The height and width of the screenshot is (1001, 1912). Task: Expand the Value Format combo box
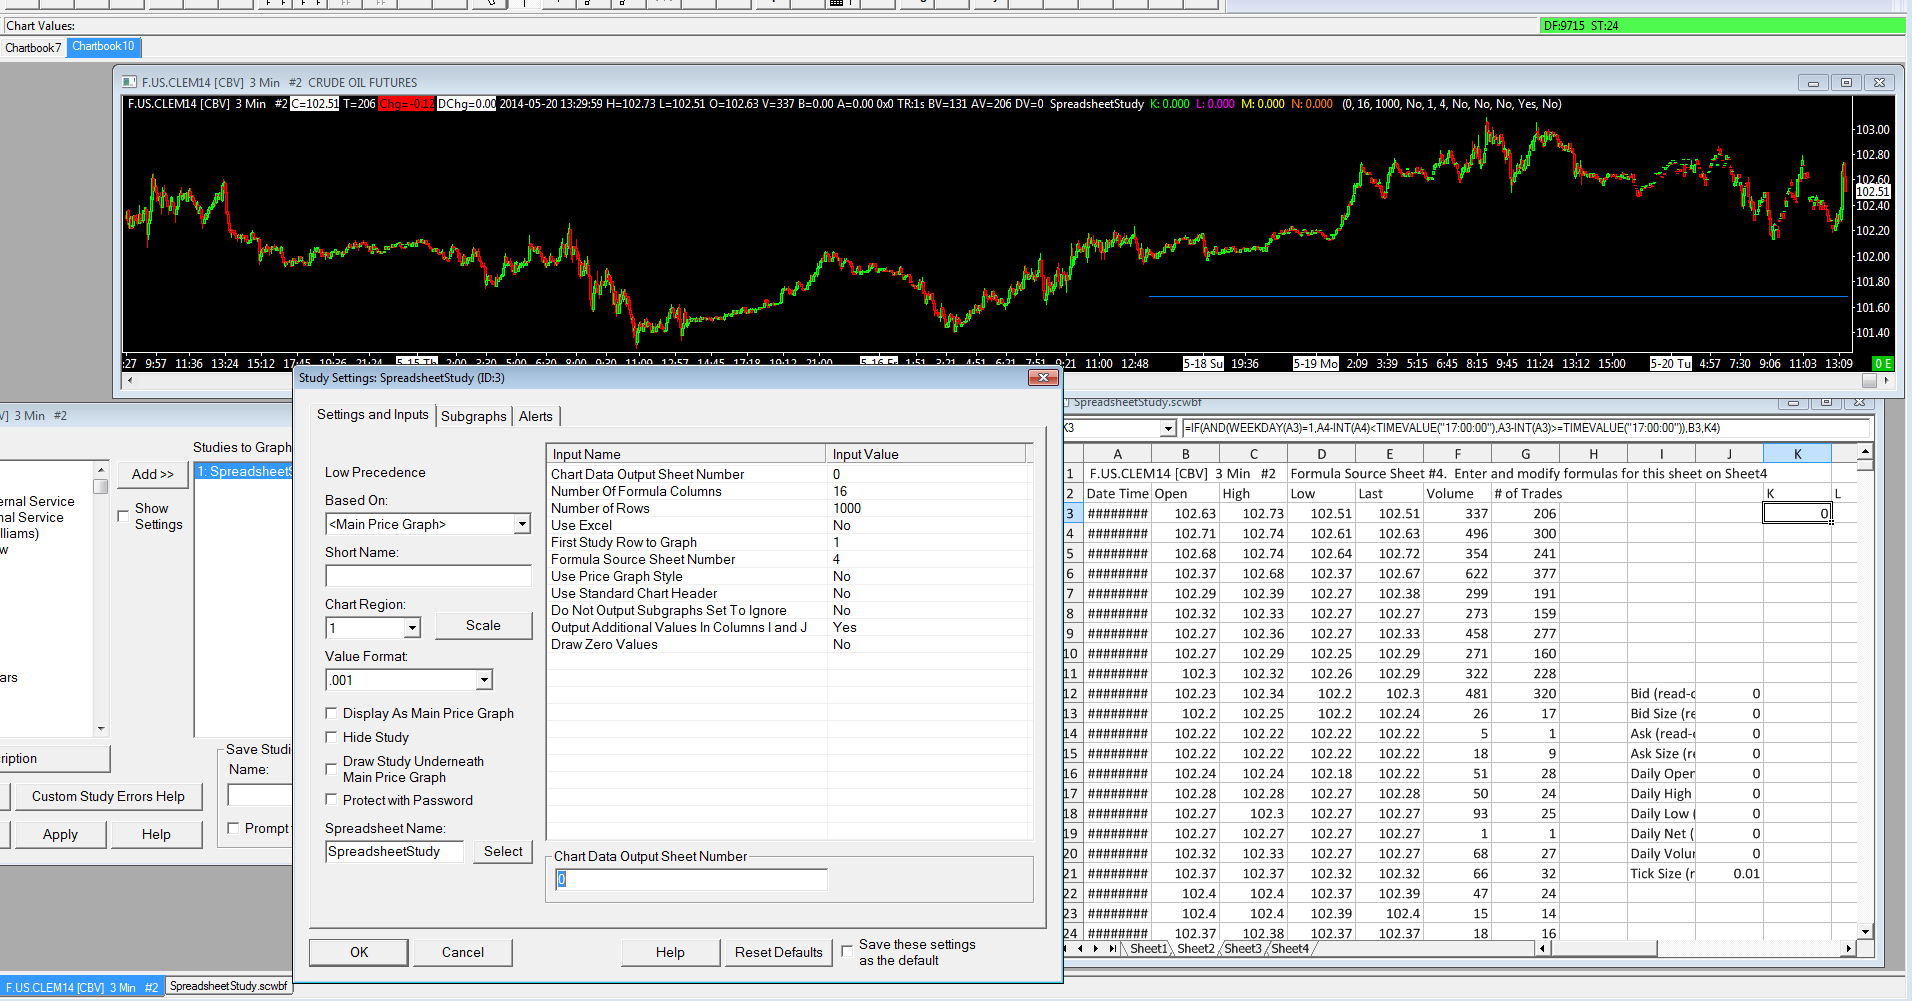pyautogui.click(x=484, y=680)
